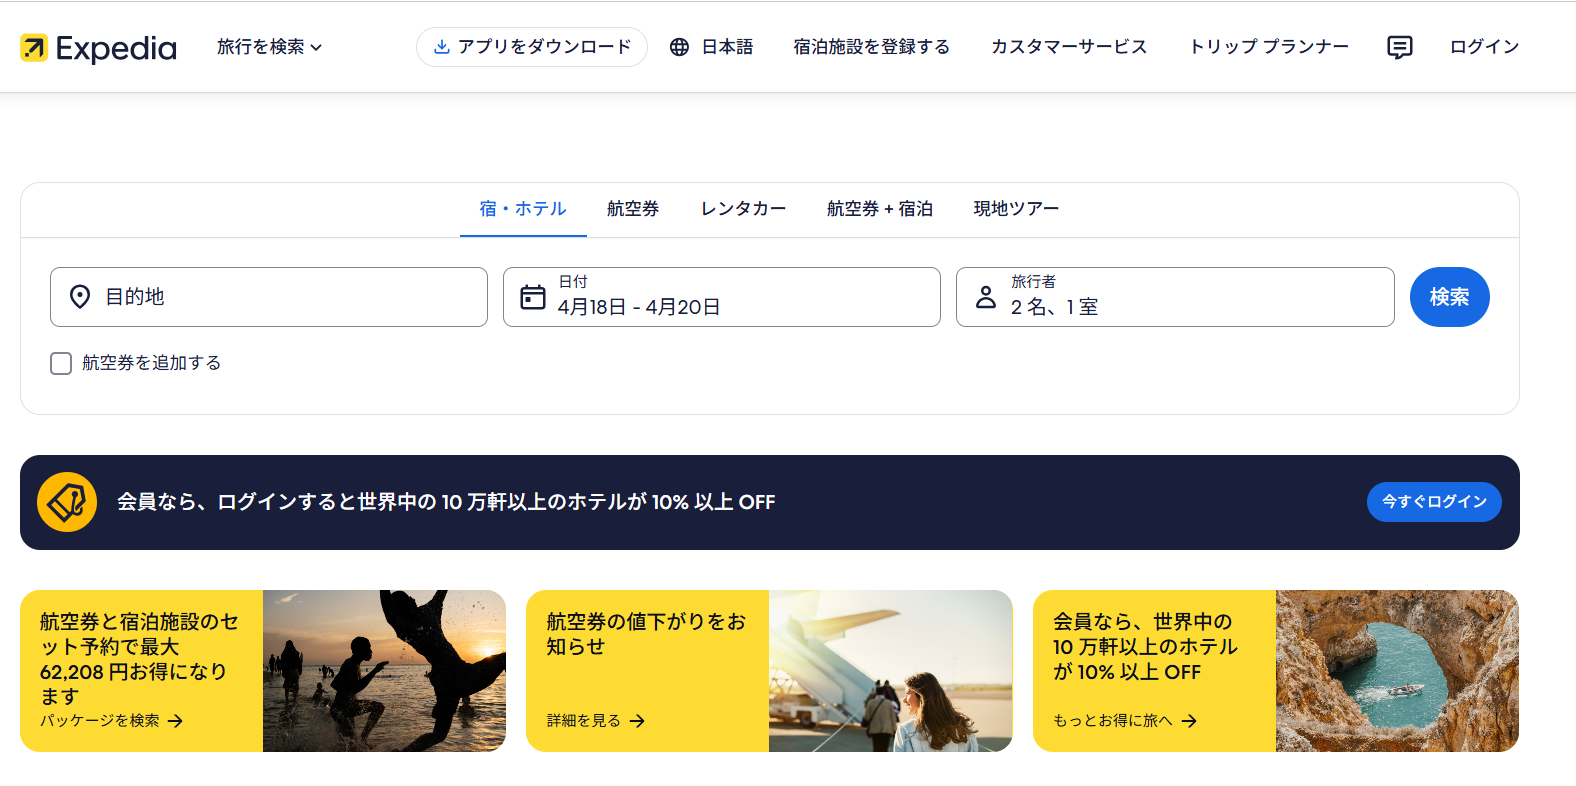Click arrow next to もっとお得に旅へ
This screenshot has height=786, width=1576.
tap(1189, 721)
